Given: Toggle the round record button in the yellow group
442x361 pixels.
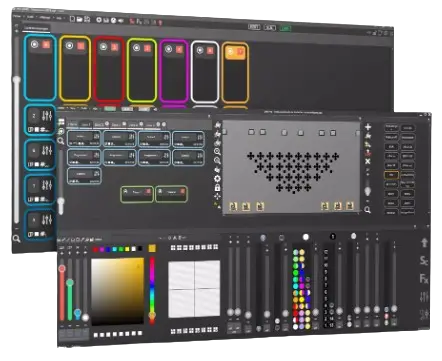Looking at the screenshot, I should [69, 46].
